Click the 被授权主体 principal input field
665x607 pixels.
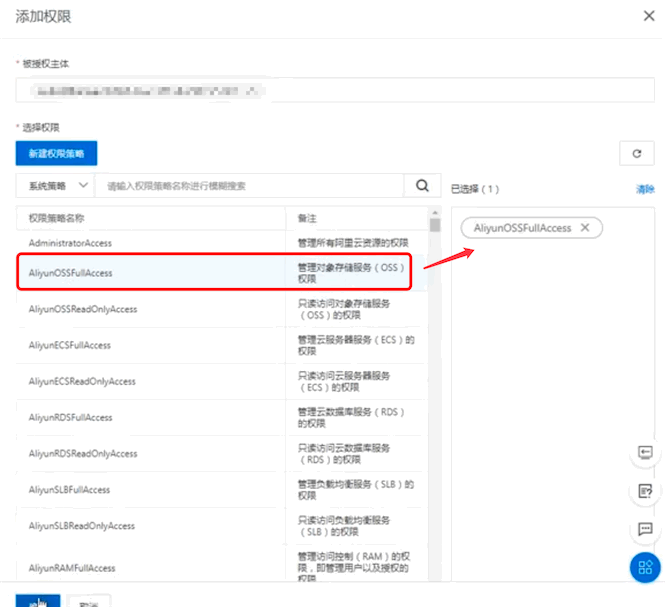click(335, 90)
